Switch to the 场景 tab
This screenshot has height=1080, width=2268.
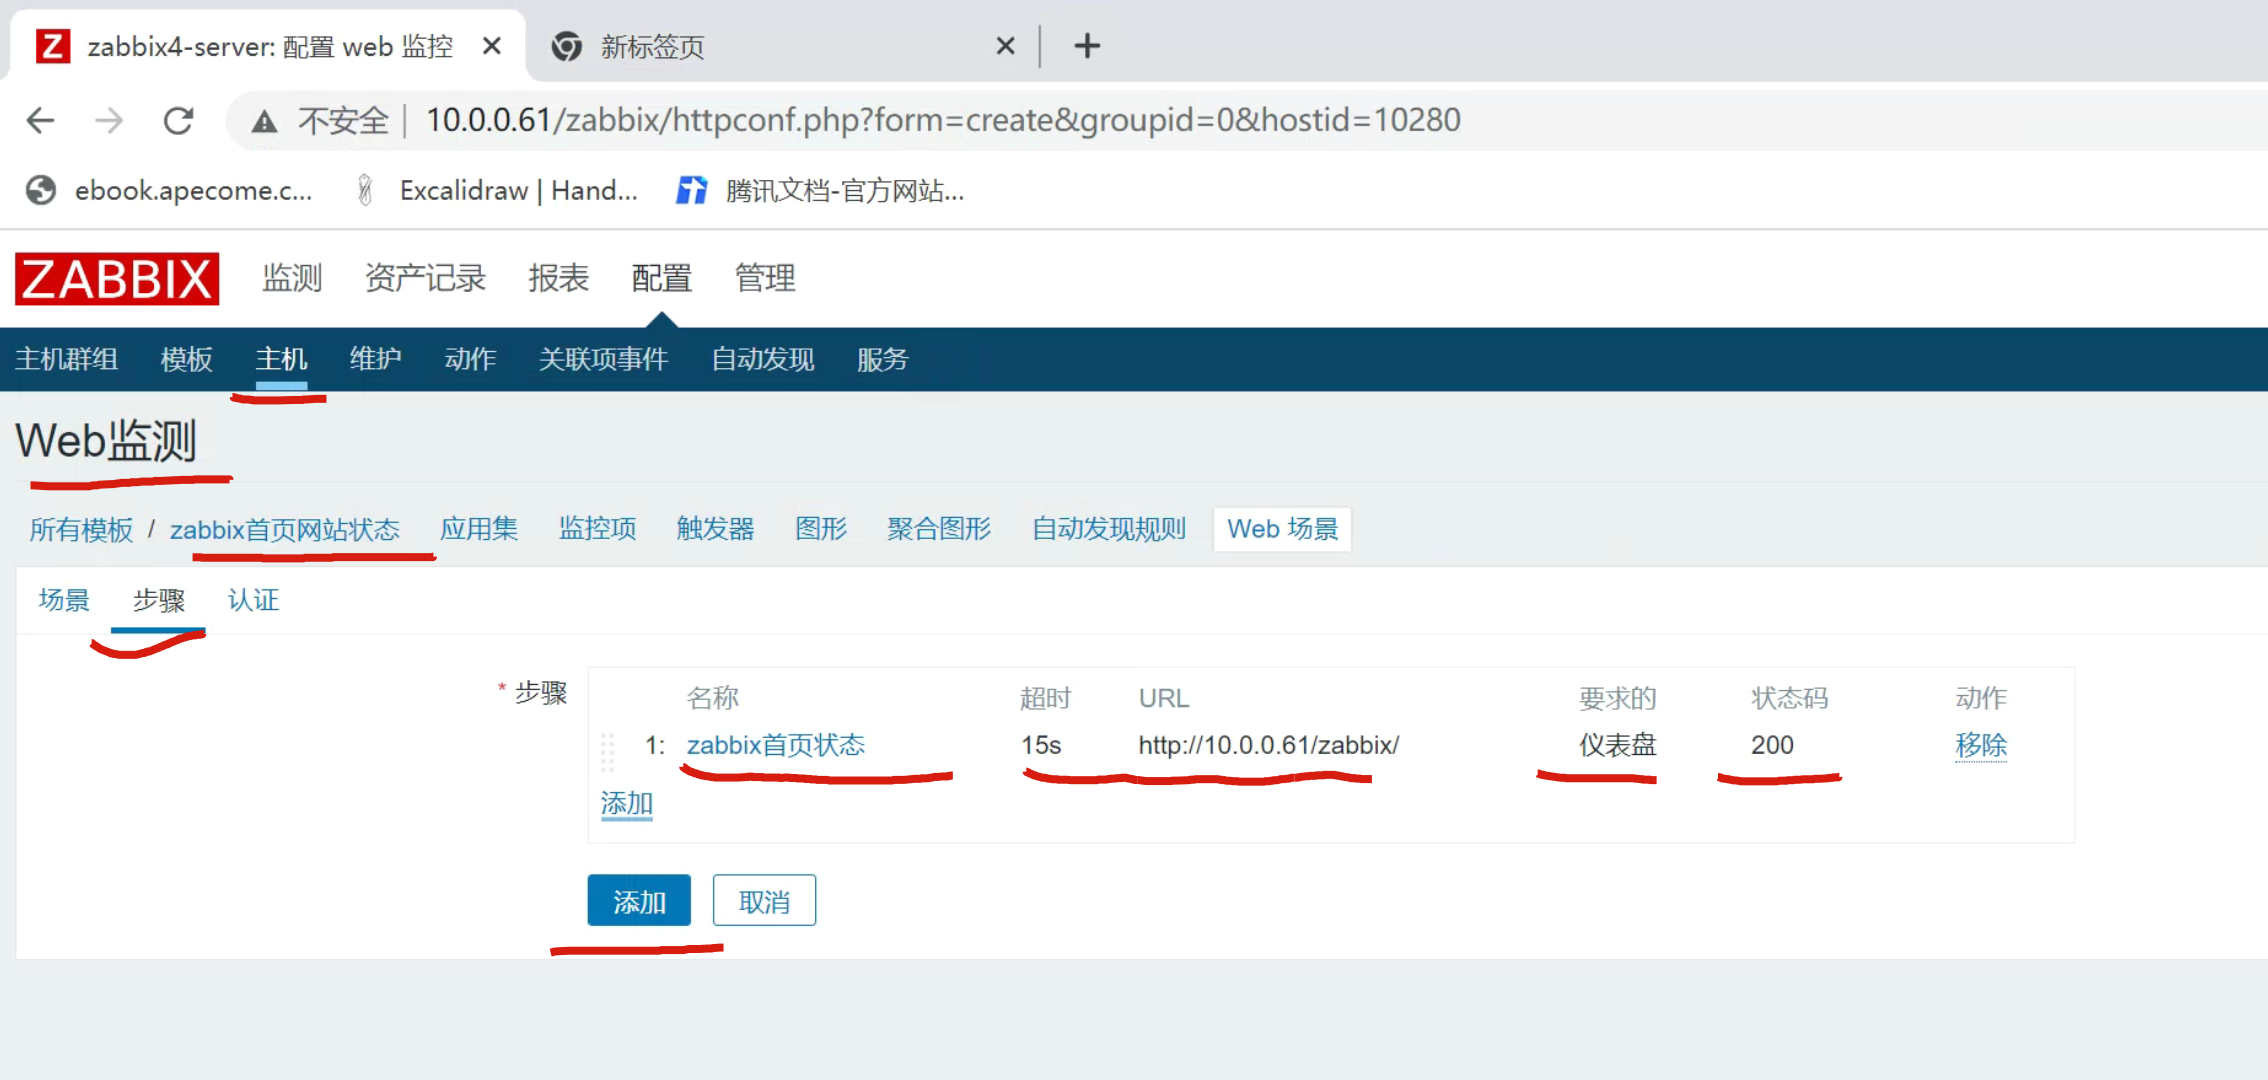[64, 600]
